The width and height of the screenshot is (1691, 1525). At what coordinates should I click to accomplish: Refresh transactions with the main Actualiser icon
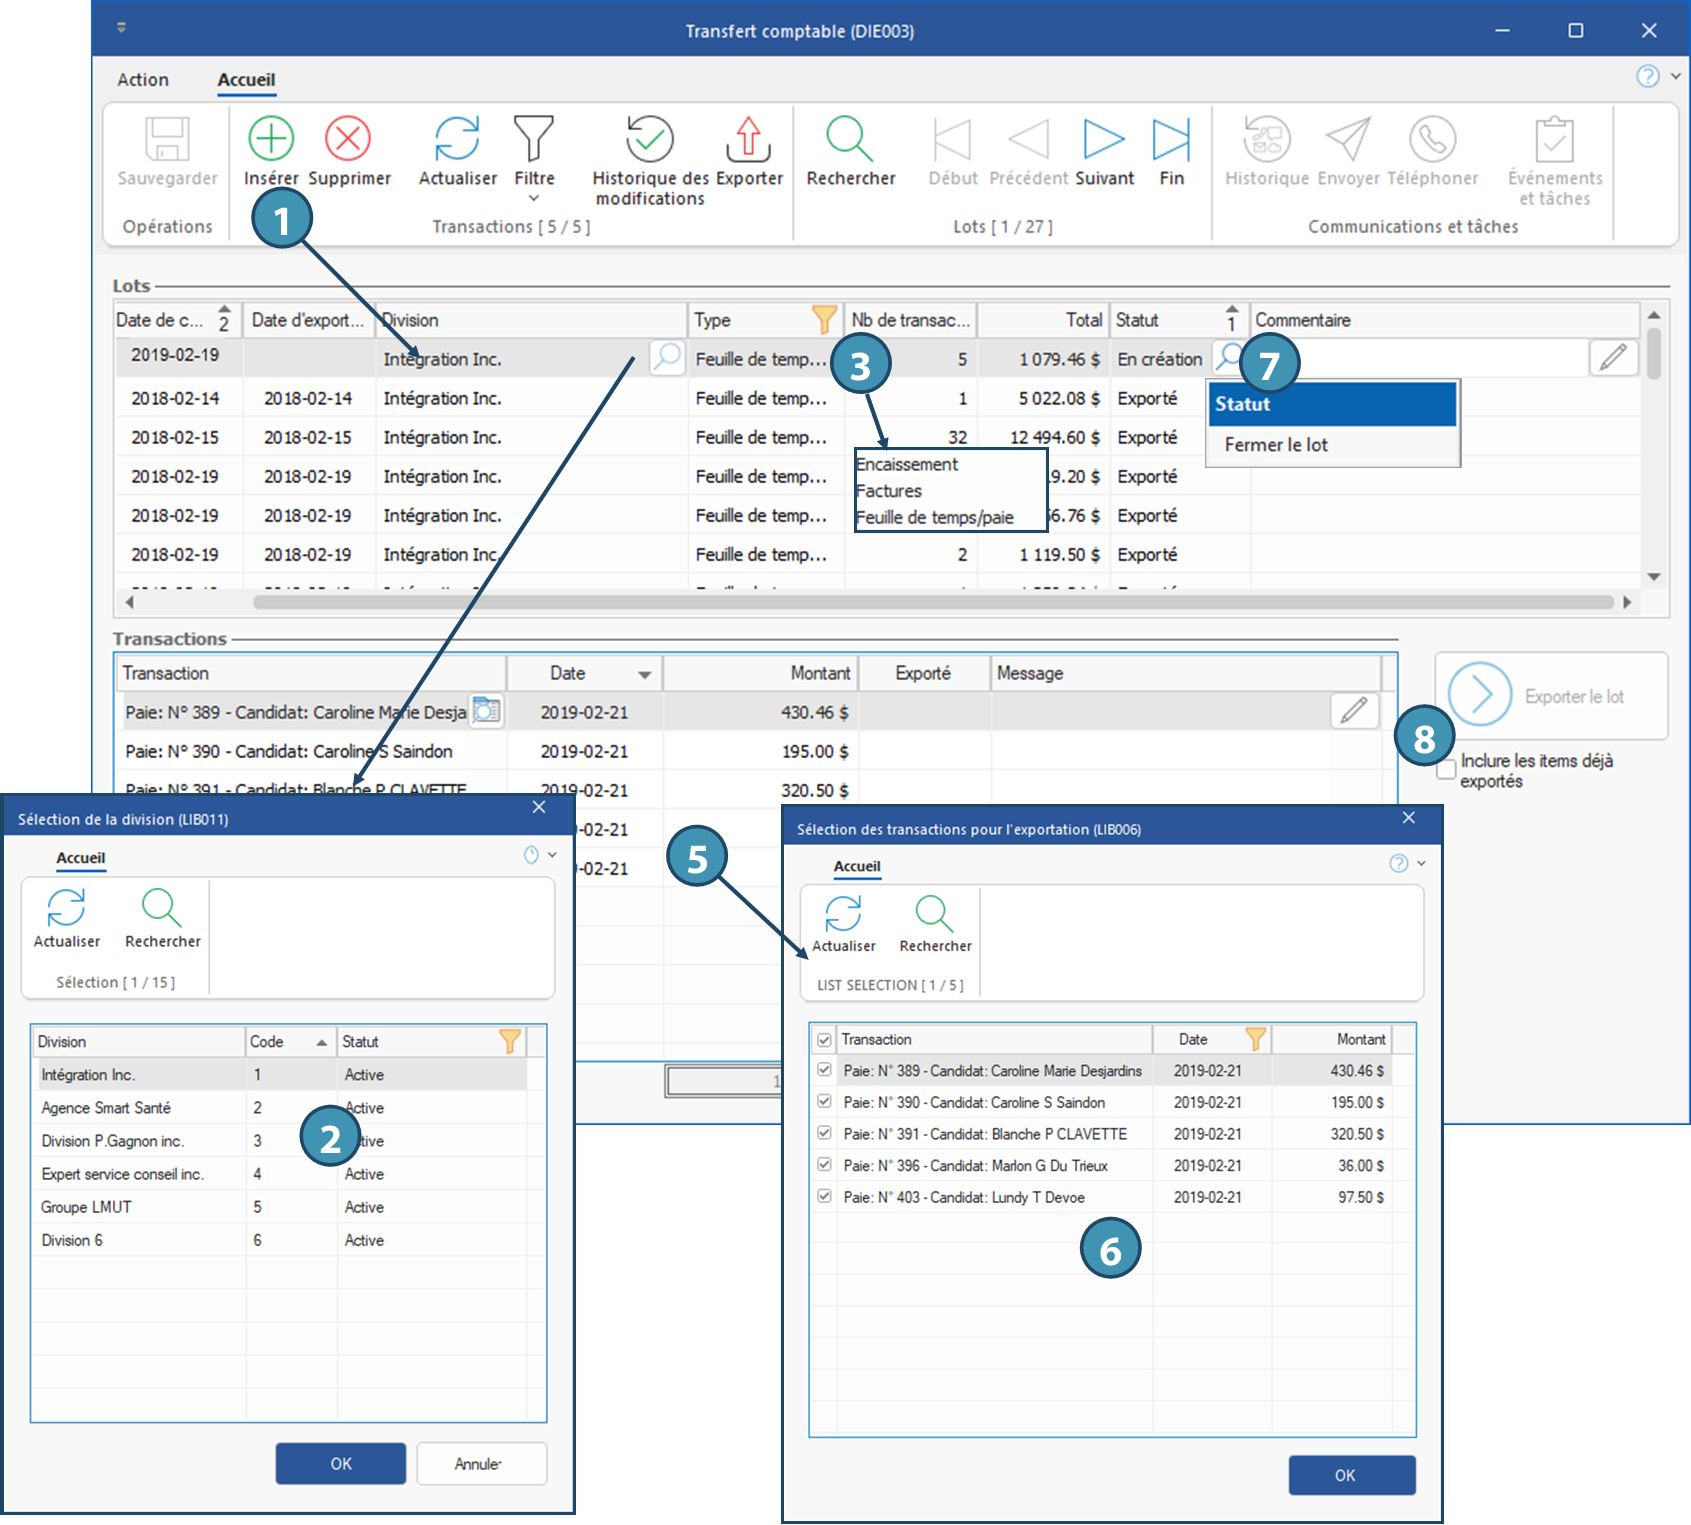click(457, 139)
